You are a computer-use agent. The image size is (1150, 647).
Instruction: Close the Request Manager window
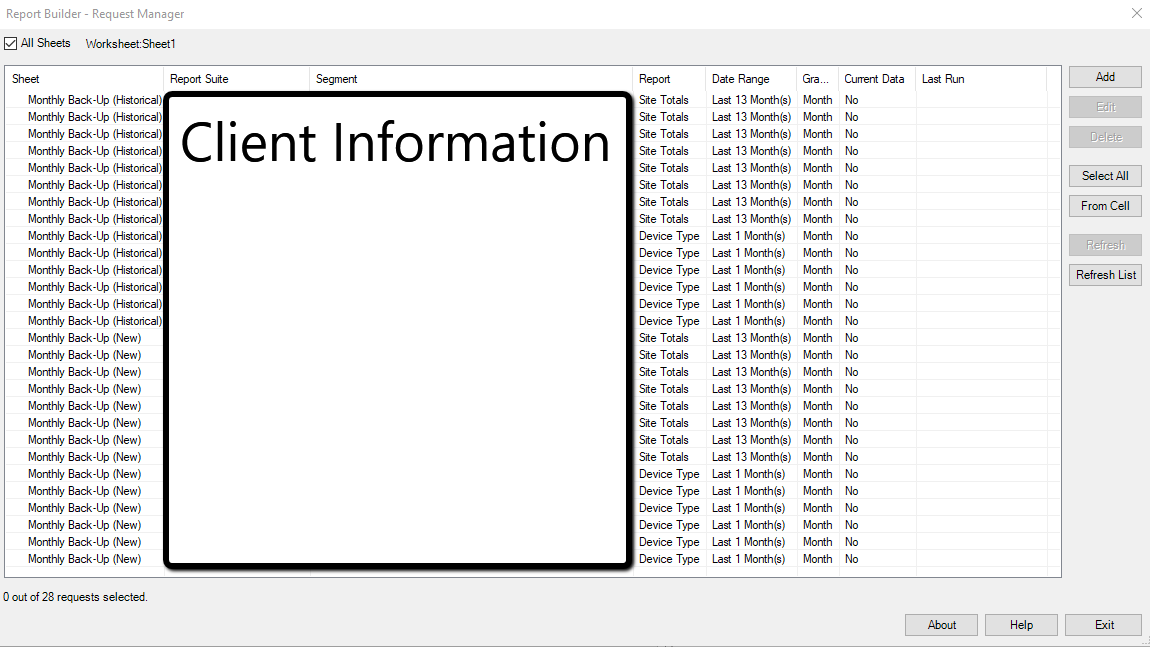pos(1136,14)
